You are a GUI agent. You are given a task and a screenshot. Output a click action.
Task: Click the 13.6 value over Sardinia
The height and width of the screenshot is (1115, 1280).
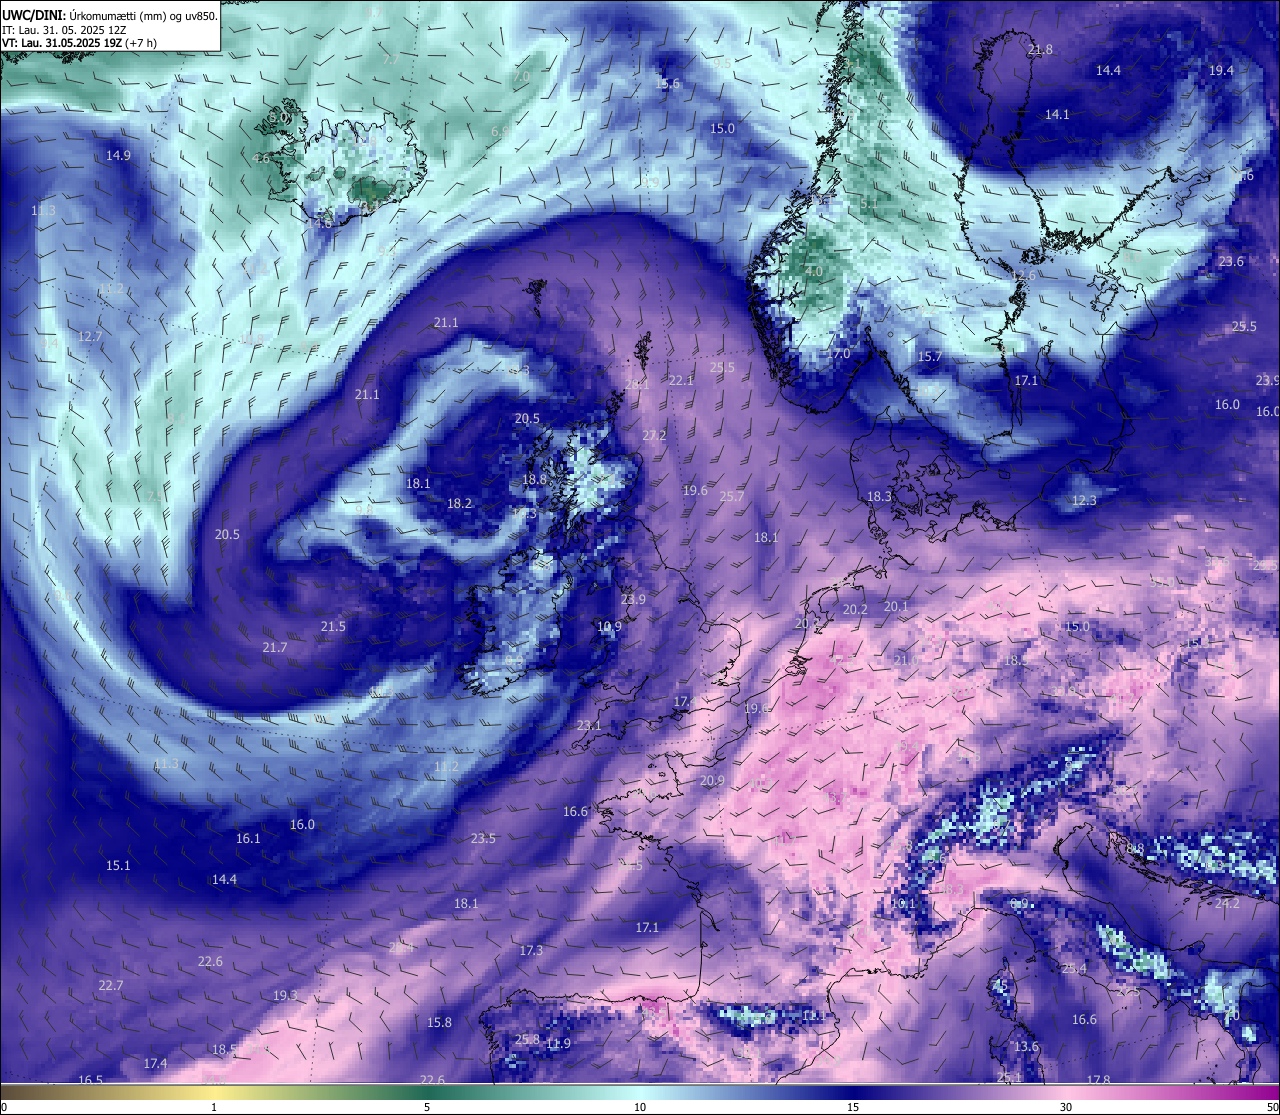pos(1026,1047)
